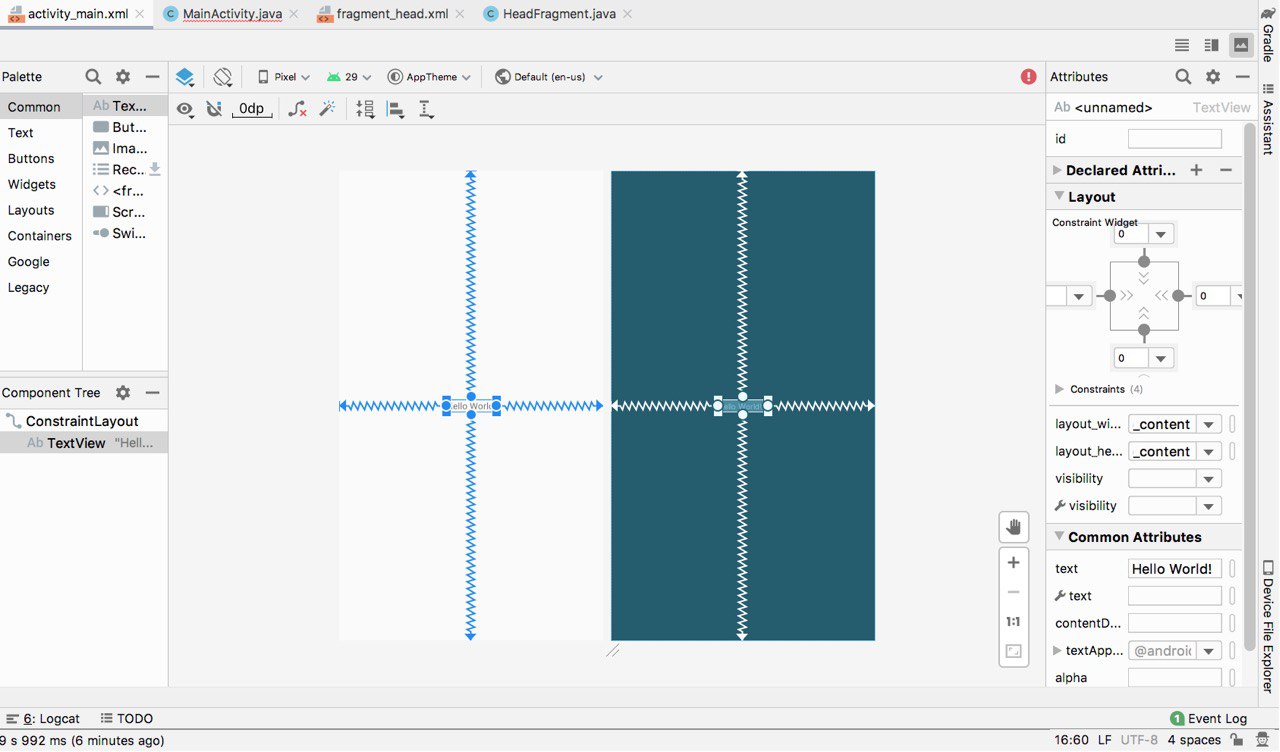Pick fragment palette item

click(125, 191)
